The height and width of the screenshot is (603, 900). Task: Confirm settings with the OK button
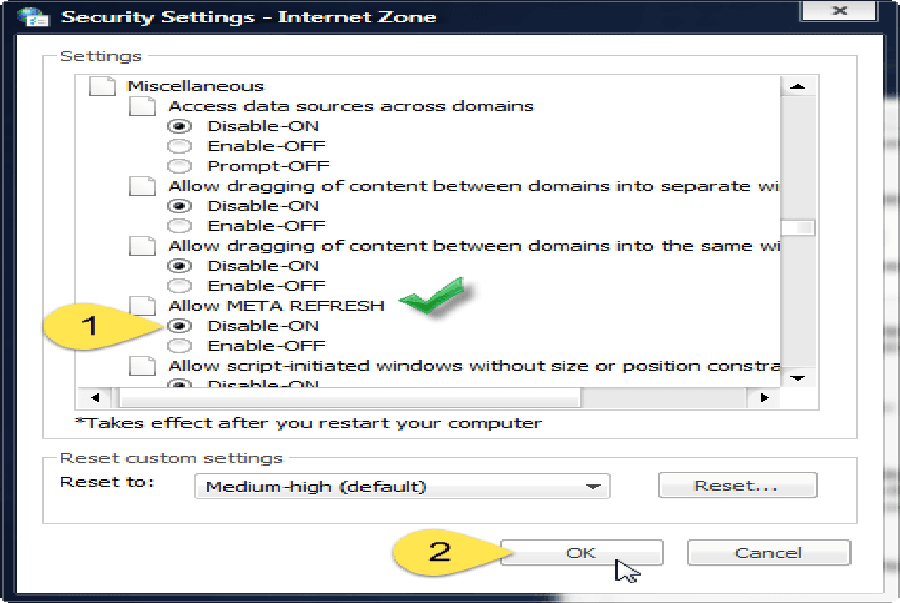click(x=581, y=553)
